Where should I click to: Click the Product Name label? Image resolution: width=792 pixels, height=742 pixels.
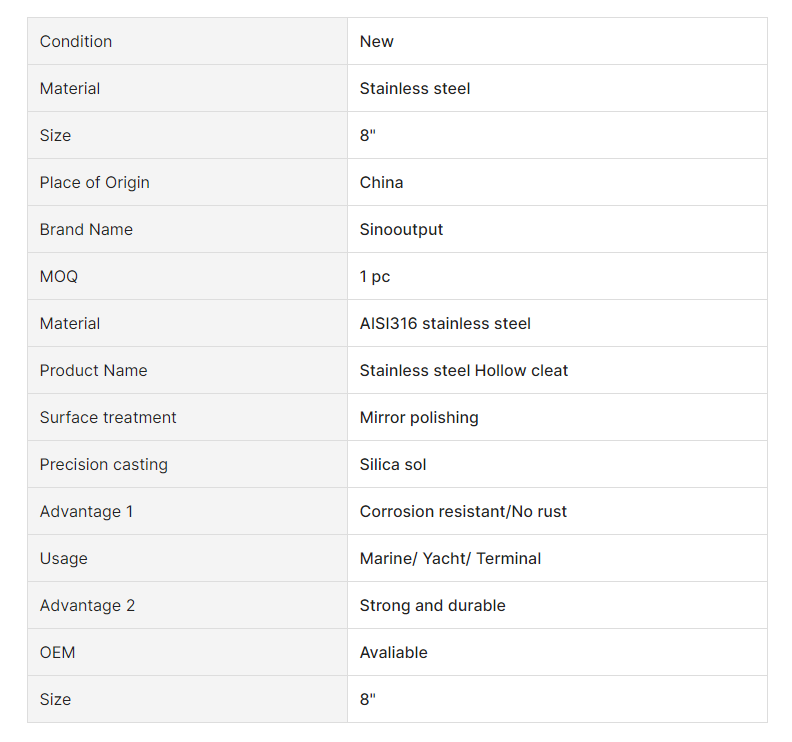pos(94,370)
